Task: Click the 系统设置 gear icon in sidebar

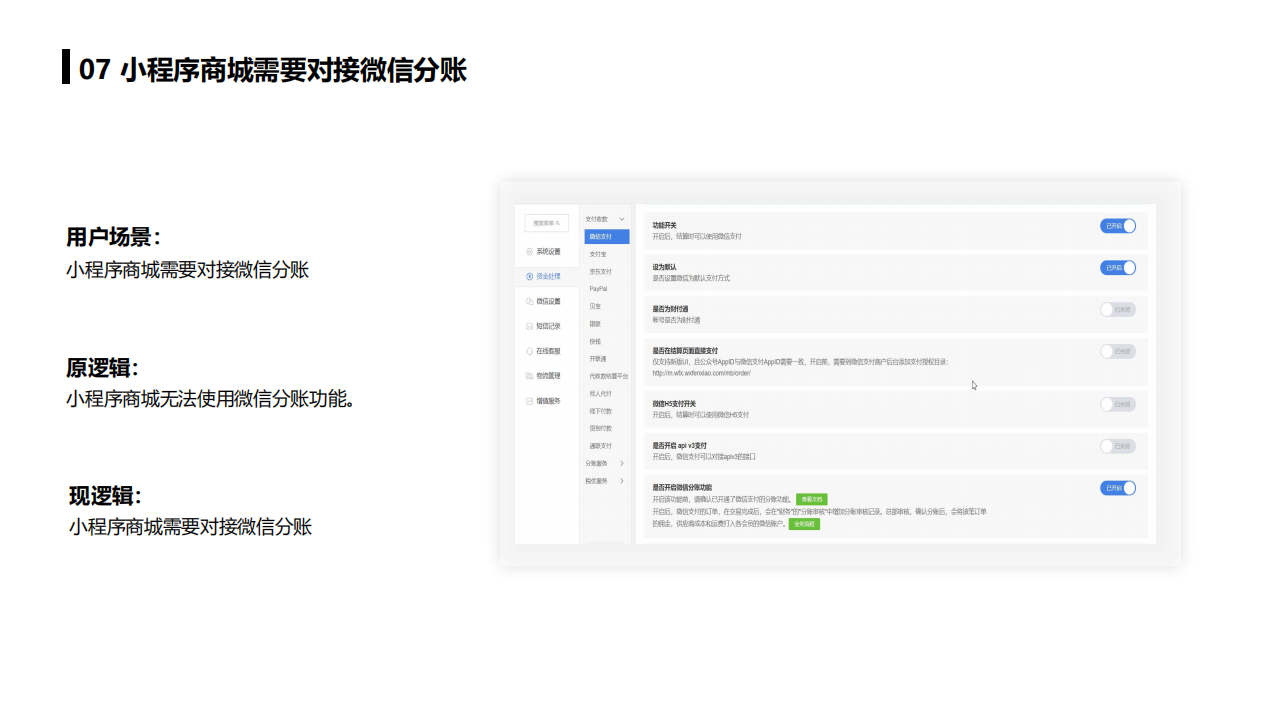Action: coord(530,251)
